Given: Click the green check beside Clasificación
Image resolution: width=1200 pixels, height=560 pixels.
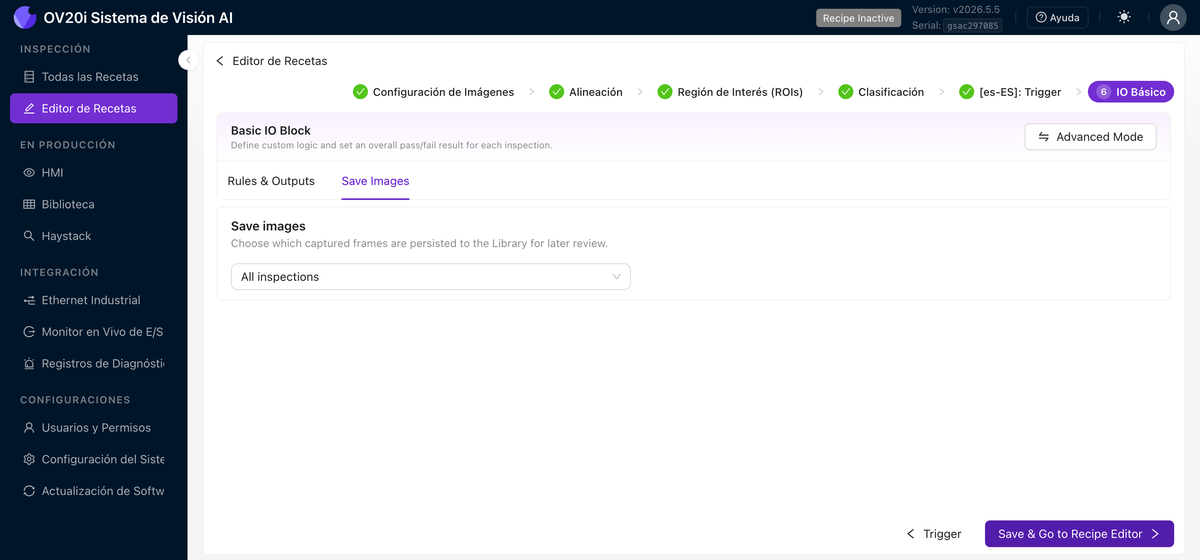Looking at the screenshot, I should pyautogui.click(x=846, y=92).
